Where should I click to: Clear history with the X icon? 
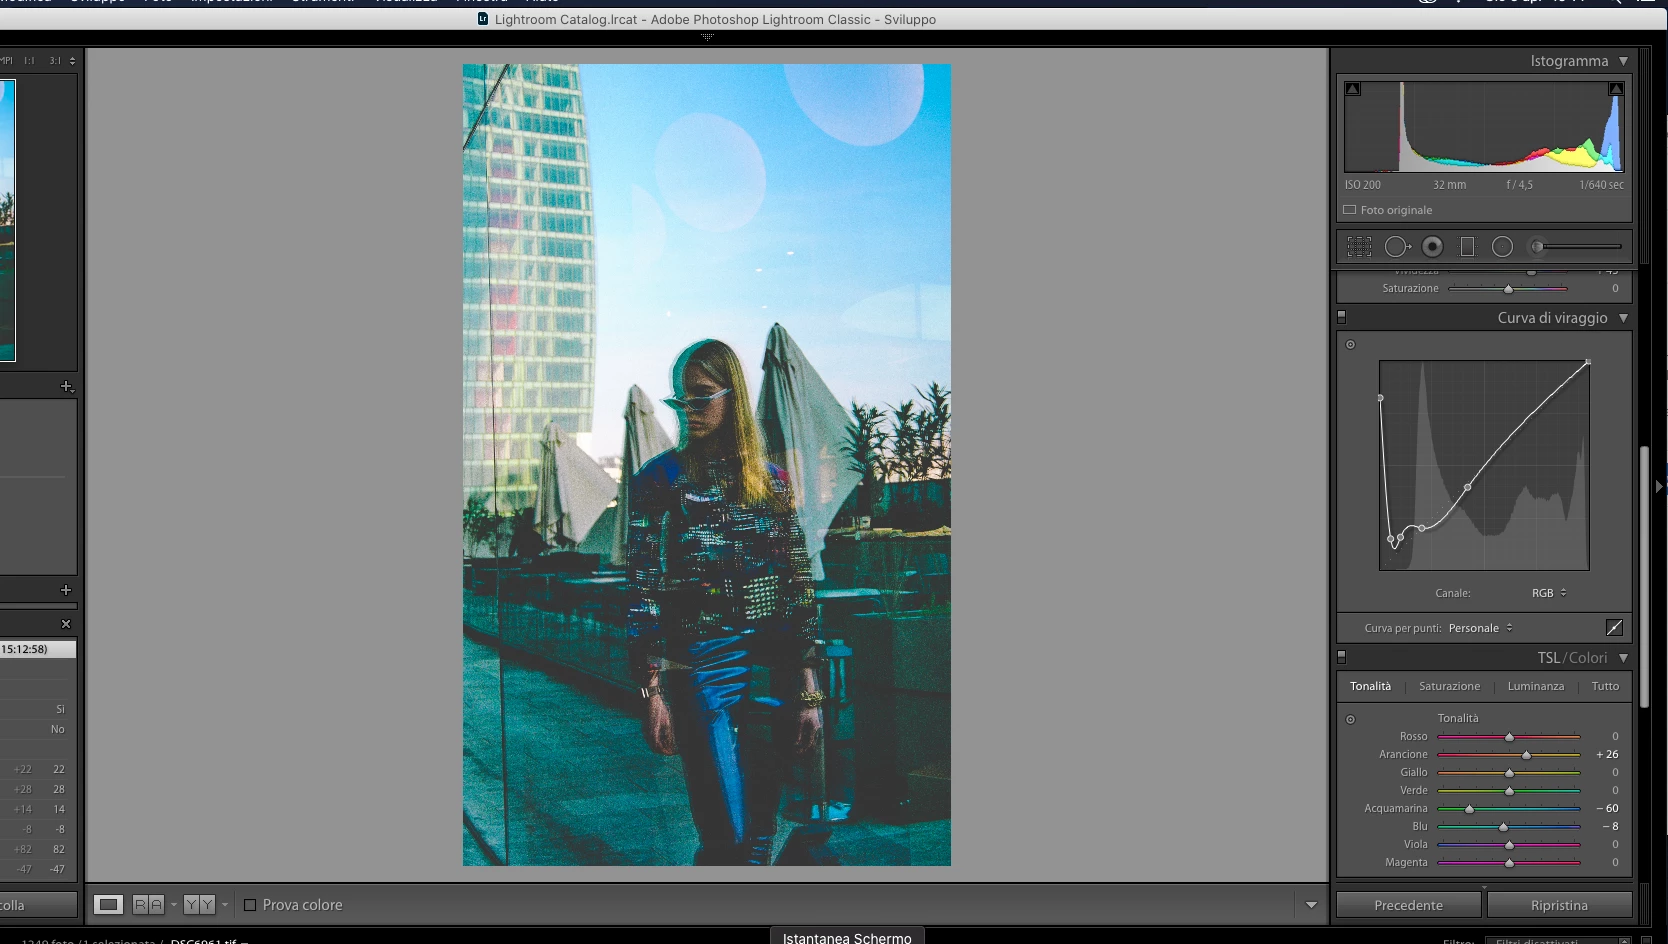point(66,624)
